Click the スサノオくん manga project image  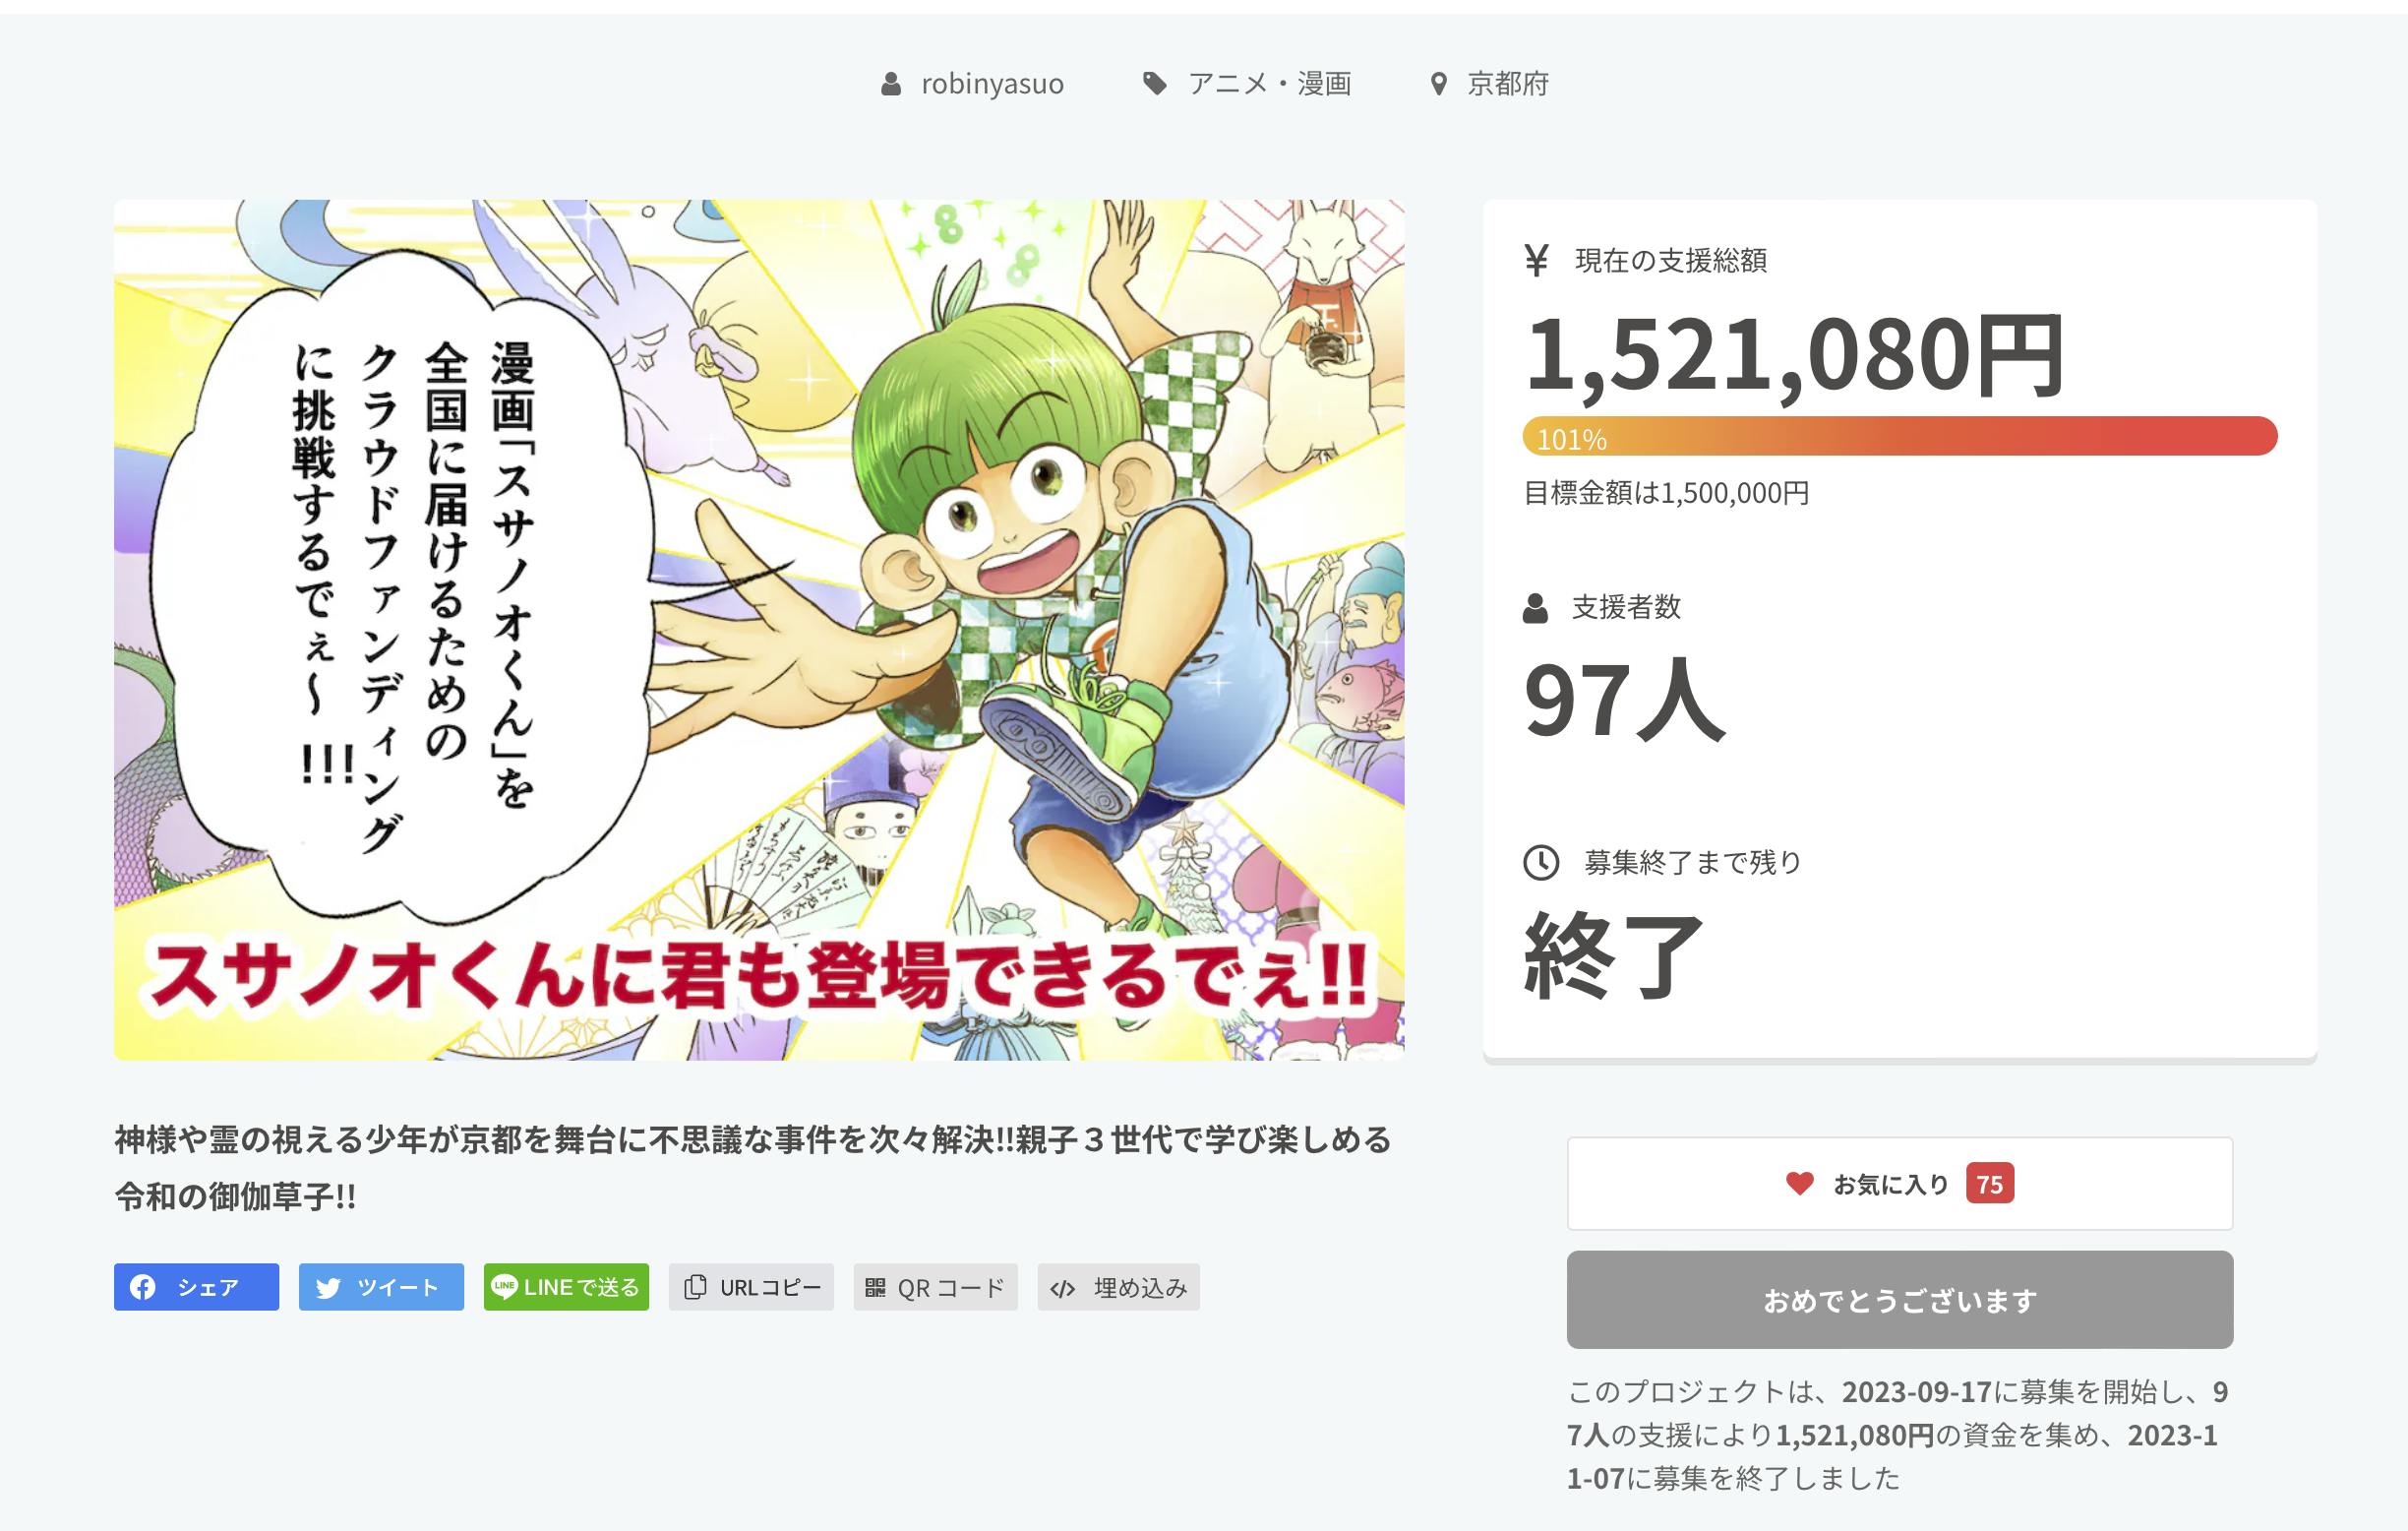(758, 630)
